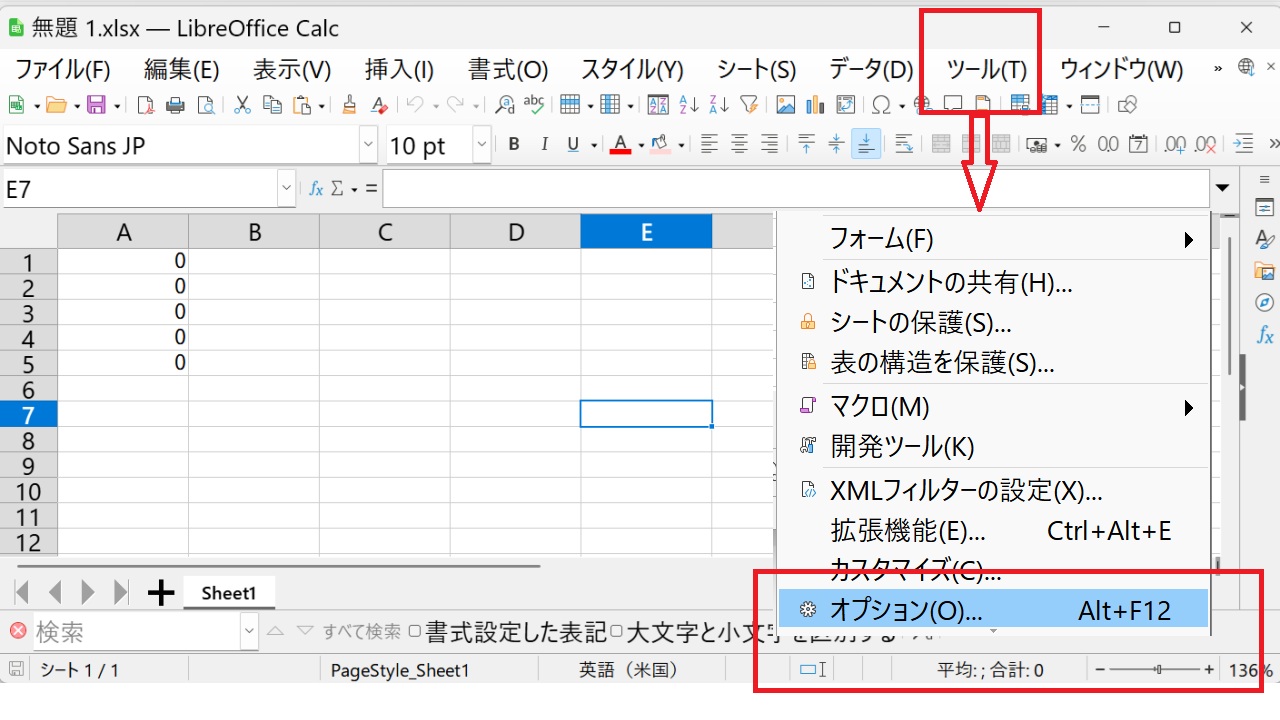Screen dimensions: 1280x720
Task: Toggle Bold formatting
Action: [514, 145]
